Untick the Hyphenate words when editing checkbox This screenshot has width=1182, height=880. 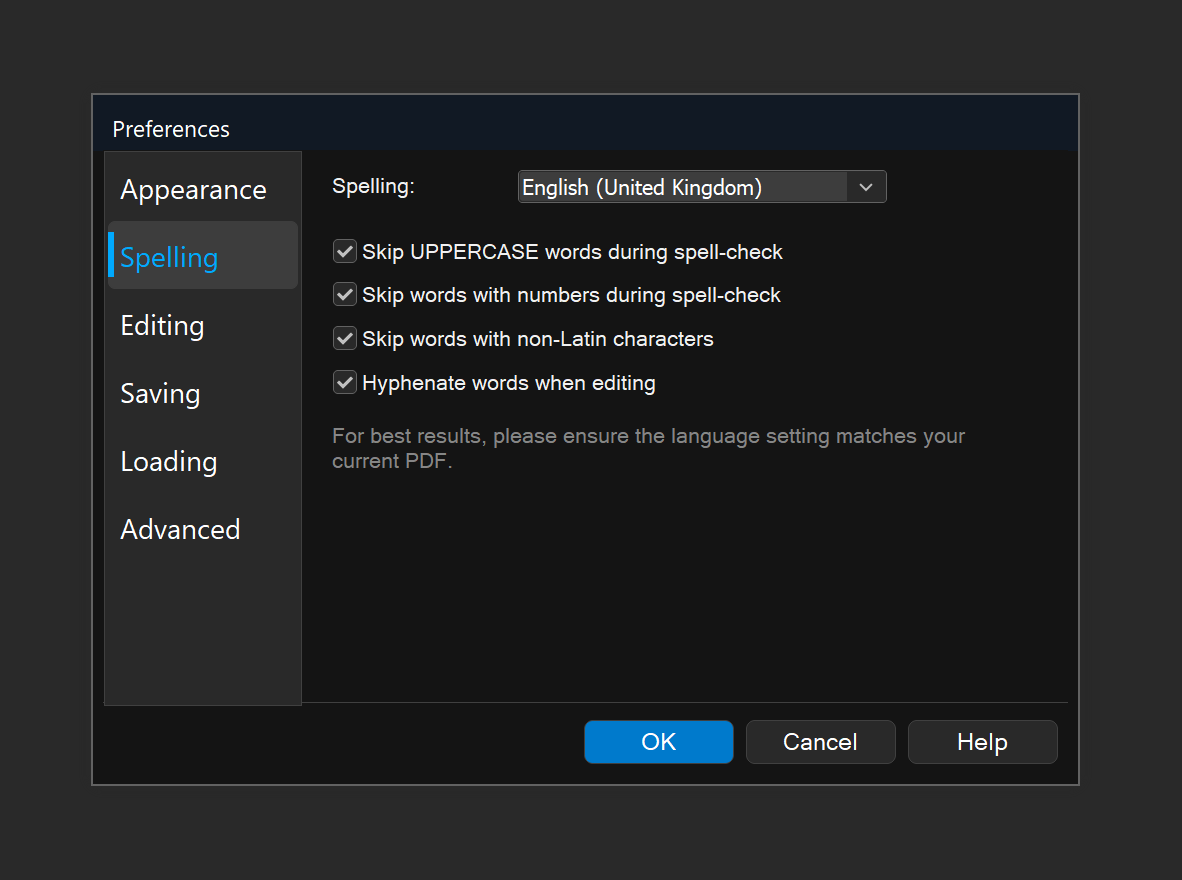point(345,383)
